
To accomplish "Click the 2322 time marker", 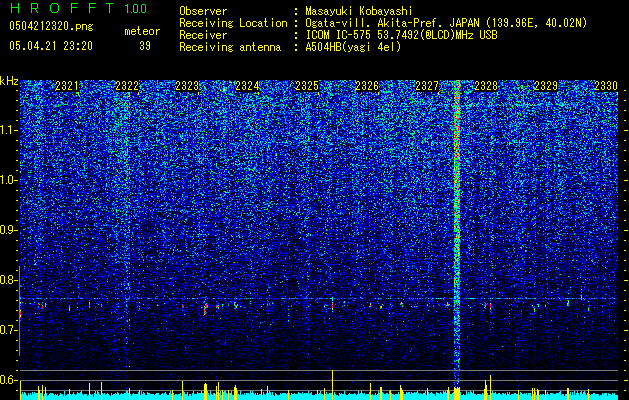I will 127,86.
